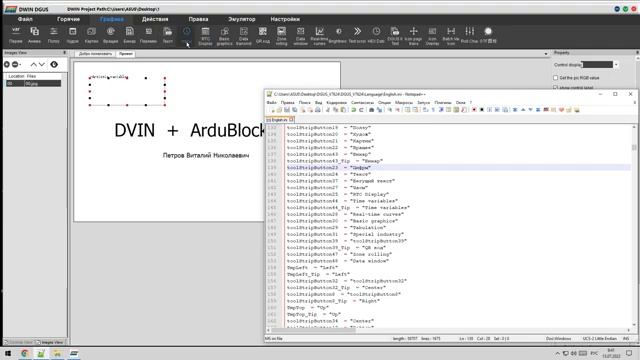Open Windows Start menu
Screen dimensions: 640x360
tap(8, 353)
